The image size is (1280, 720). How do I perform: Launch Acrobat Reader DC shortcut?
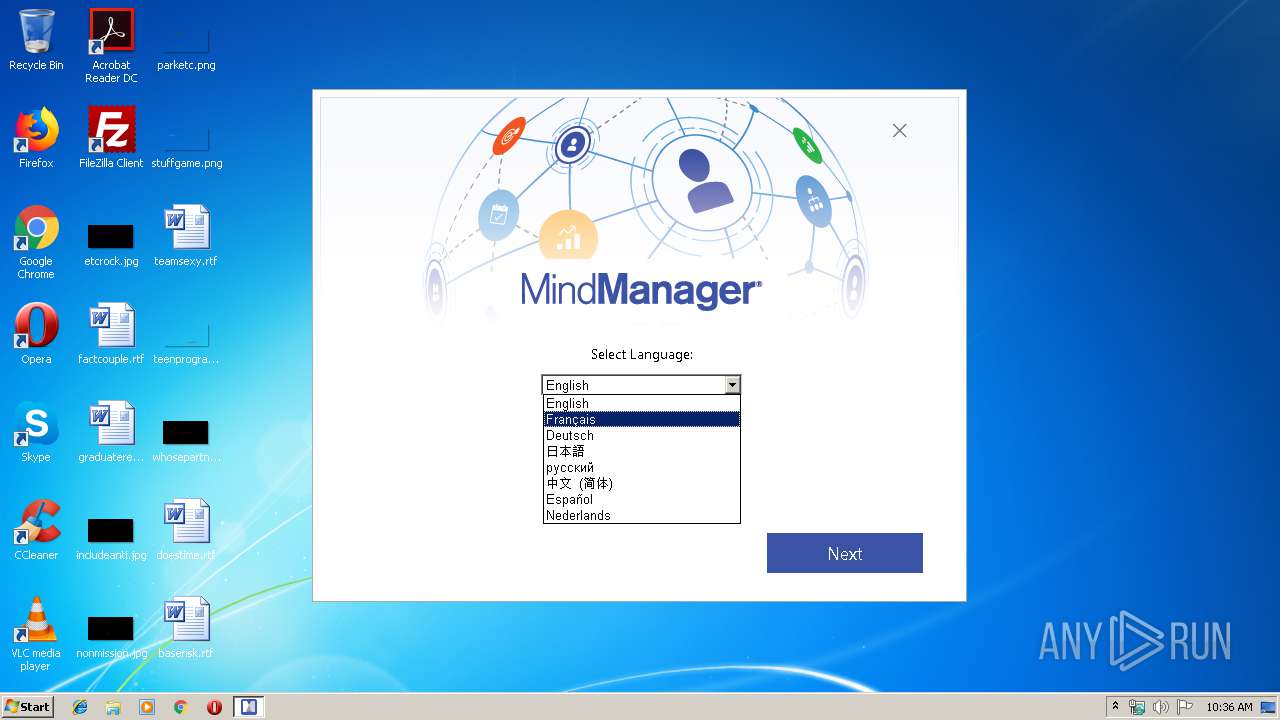(111, 46)
